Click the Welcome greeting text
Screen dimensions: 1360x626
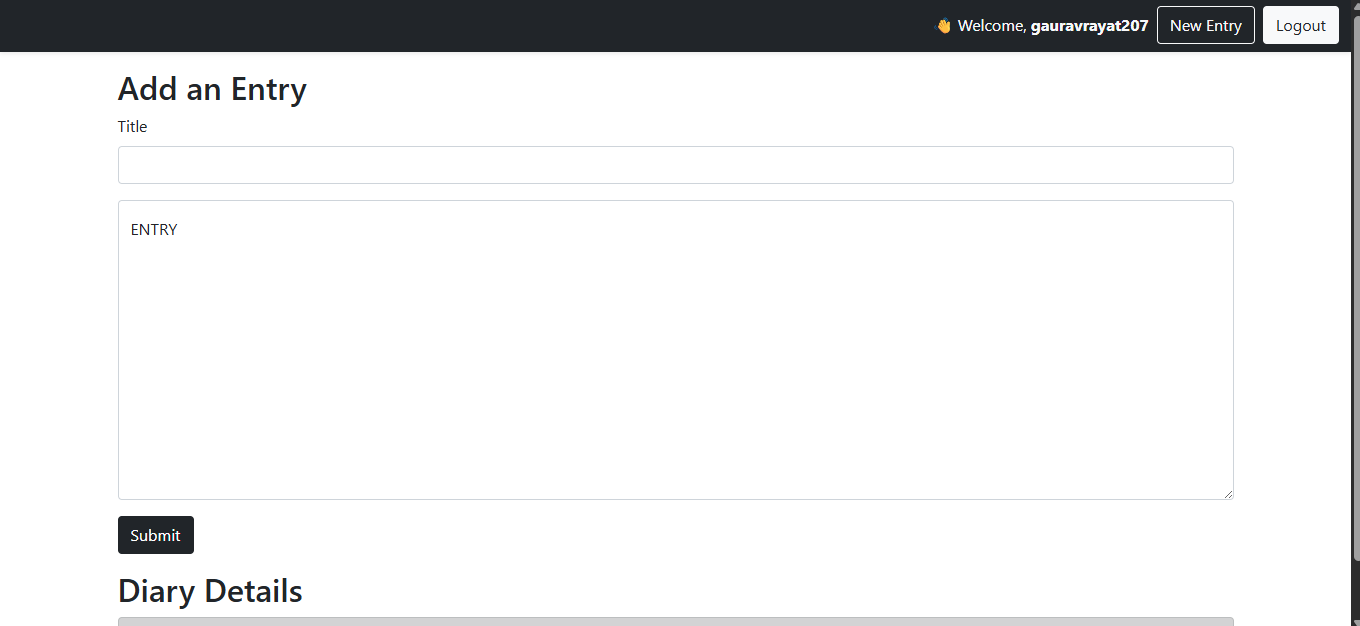pyautogui.click(x=991, y=26)
